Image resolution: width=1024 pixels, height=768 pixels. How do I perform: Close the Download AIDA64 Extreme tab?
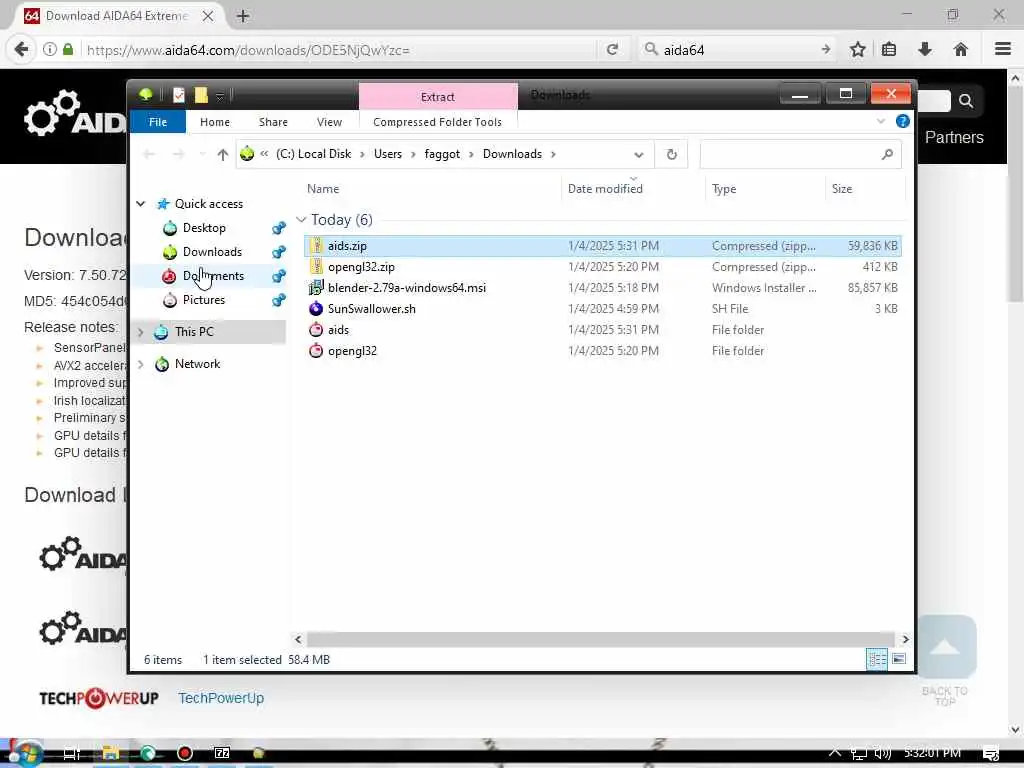pyautogui.click(x=208, y=16)
